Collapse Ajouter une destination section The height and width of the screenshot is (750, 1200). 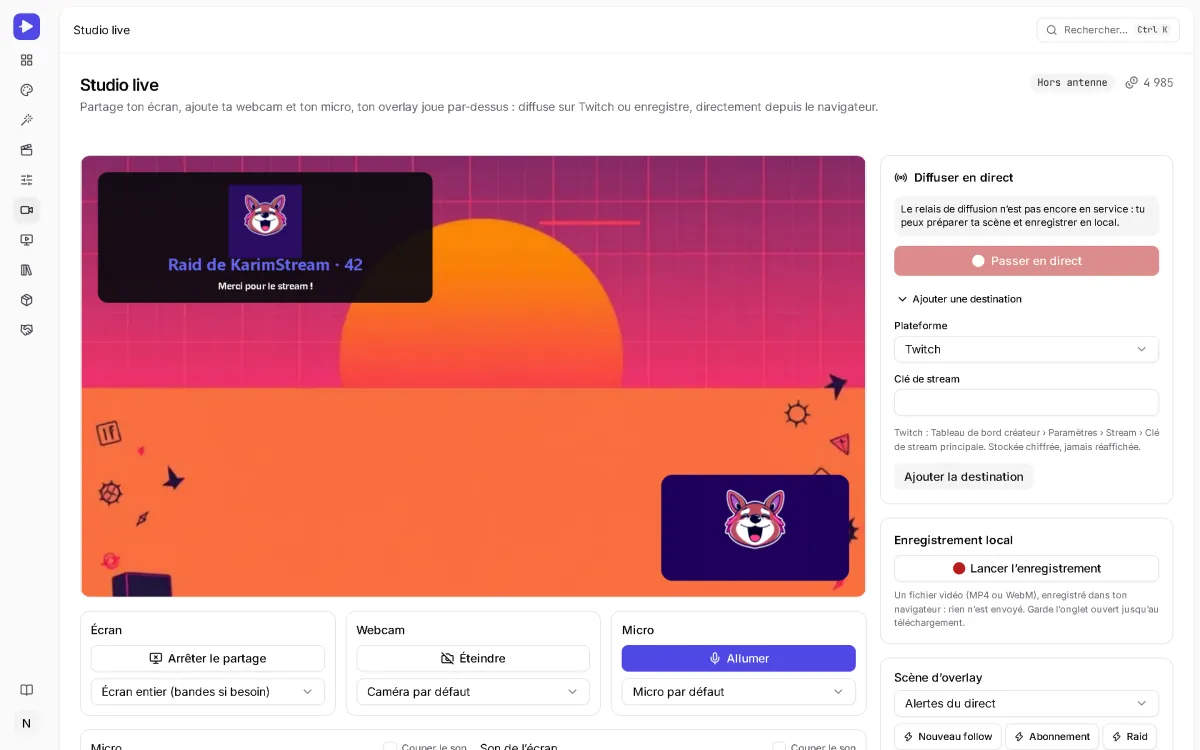coord(959,299)
